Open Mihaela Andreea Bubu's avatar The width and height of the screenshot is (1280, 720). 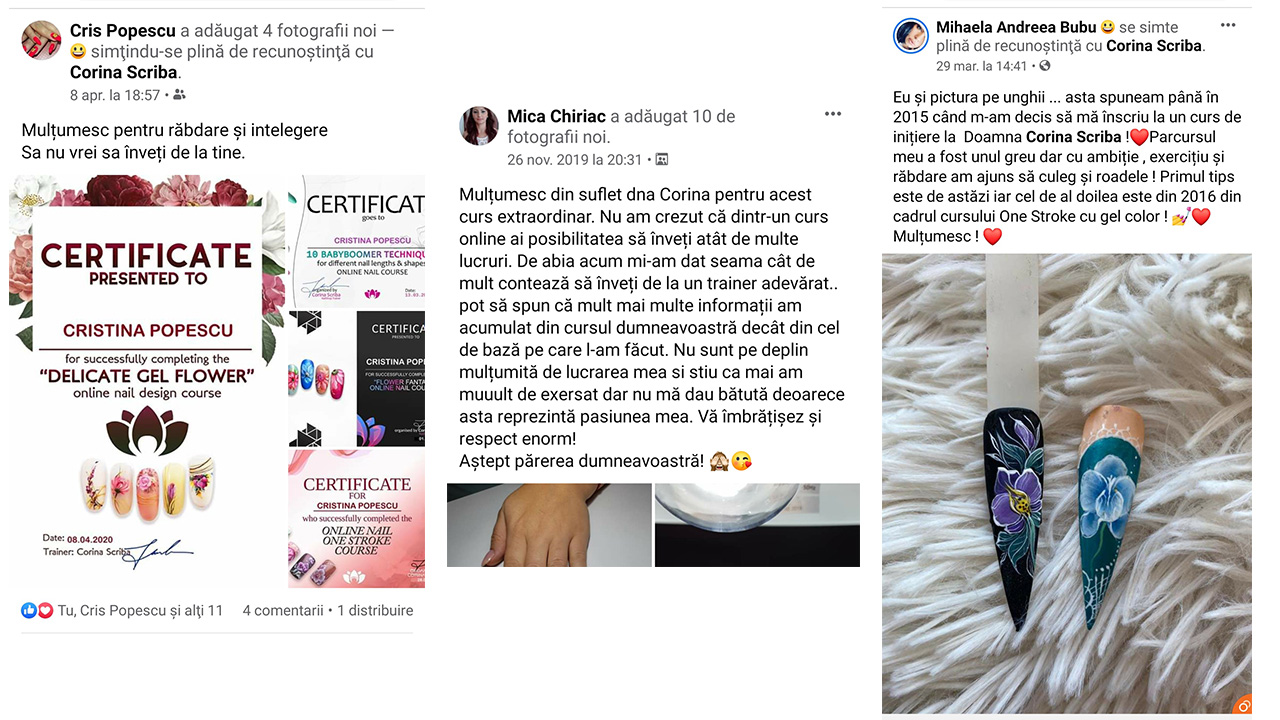[x=911, y=36]
